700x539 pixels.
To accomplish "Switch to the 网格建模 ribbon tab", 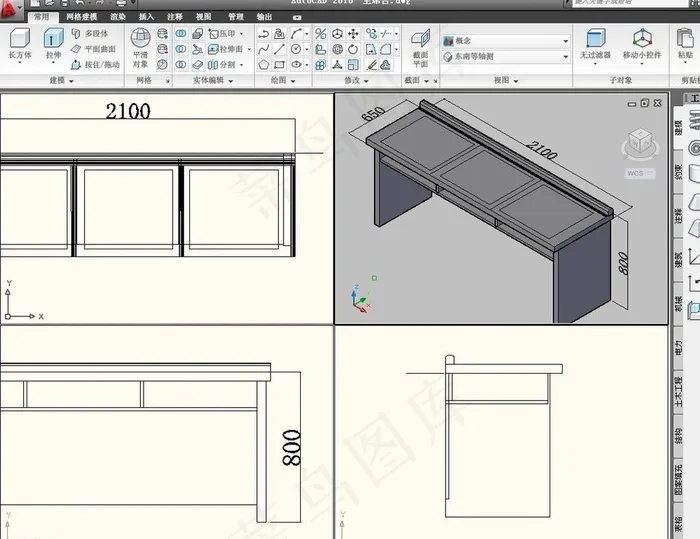I will pyautogui.click(x=82, y=17).
